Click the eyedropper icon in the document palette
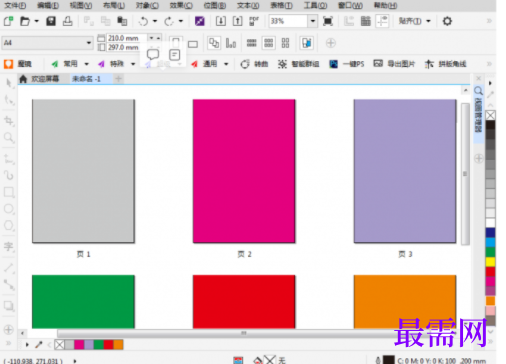 [x=39, y=344]
